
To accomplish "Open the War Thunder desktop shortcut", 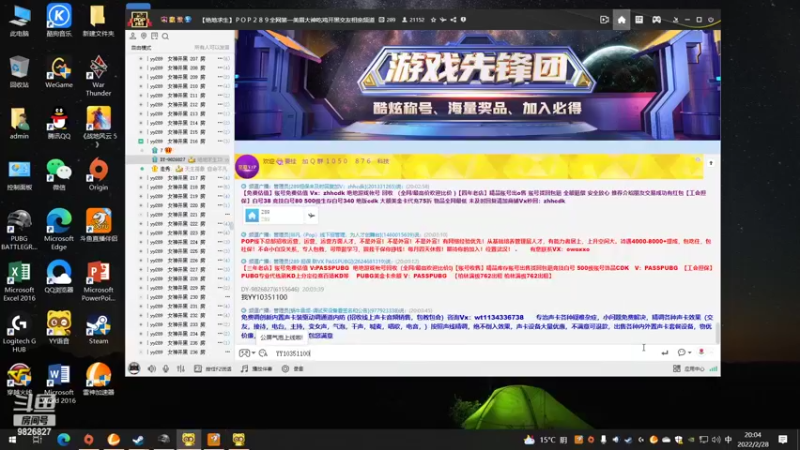I will (x=98, y=76).
